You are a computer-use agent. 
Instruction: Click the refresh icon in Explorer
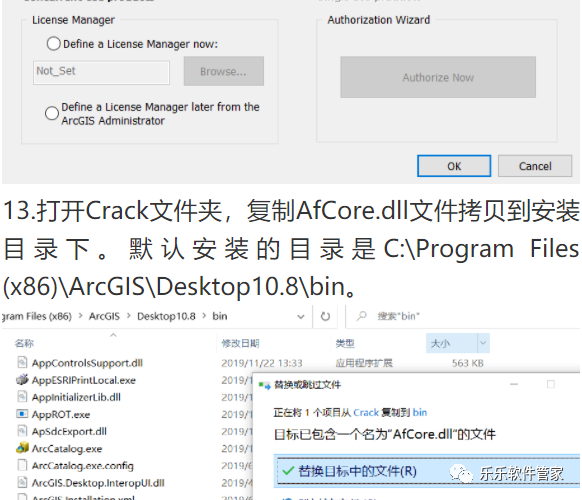[325, 316]
